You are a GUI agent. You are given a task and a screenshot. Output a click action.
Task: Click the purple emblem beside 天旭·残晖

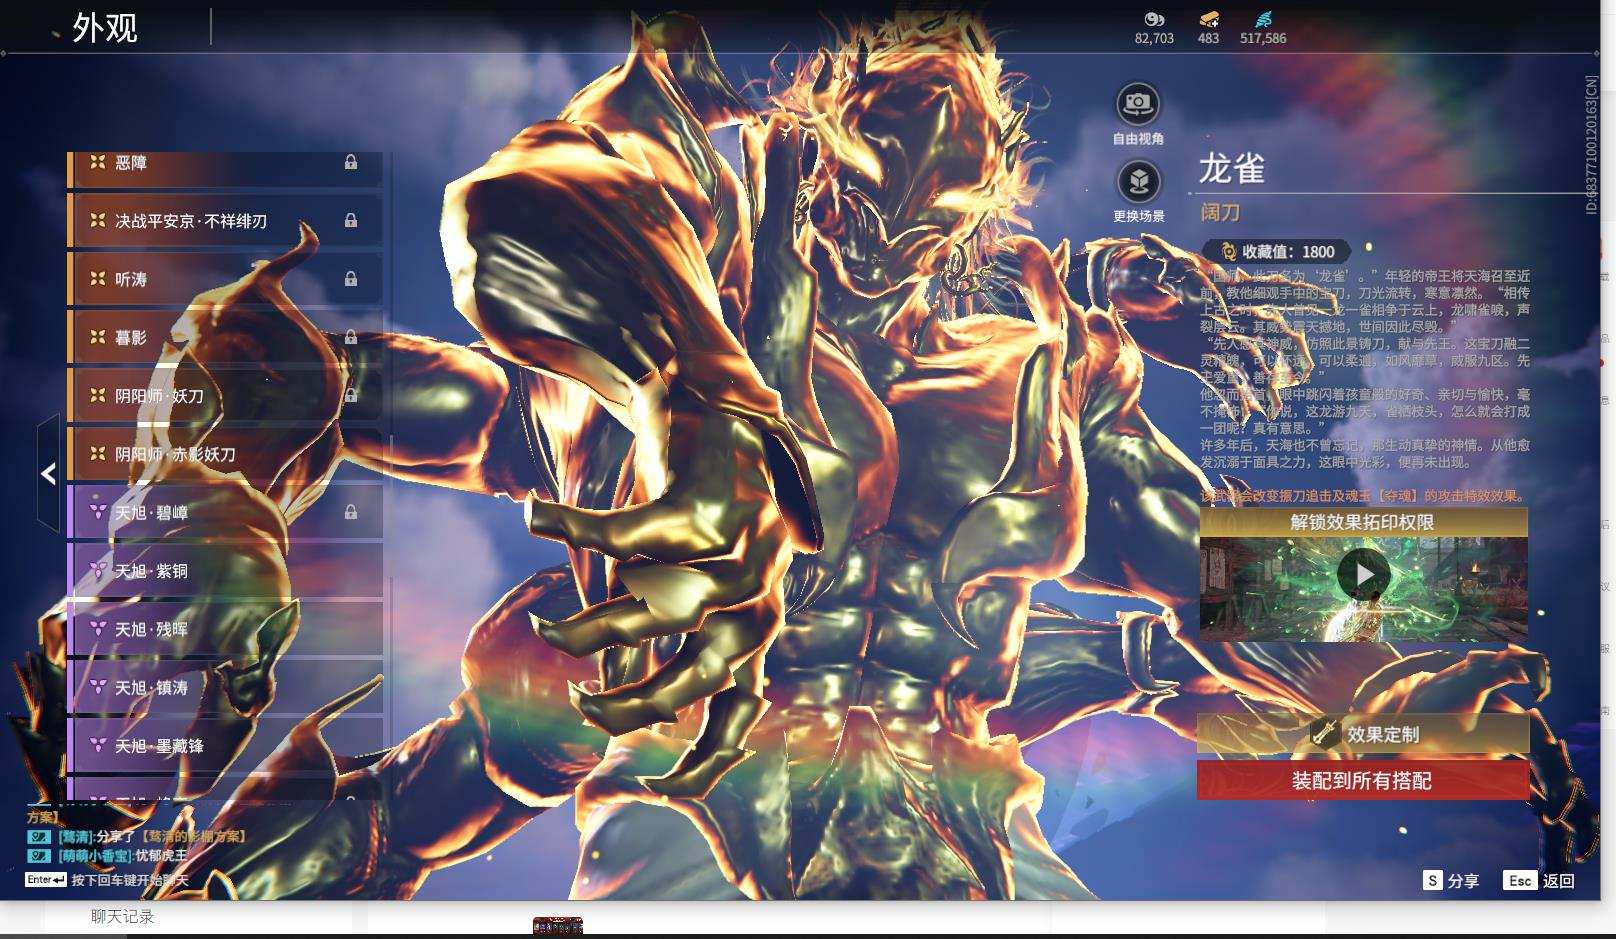pyautogui.click(x=98, y=629)
